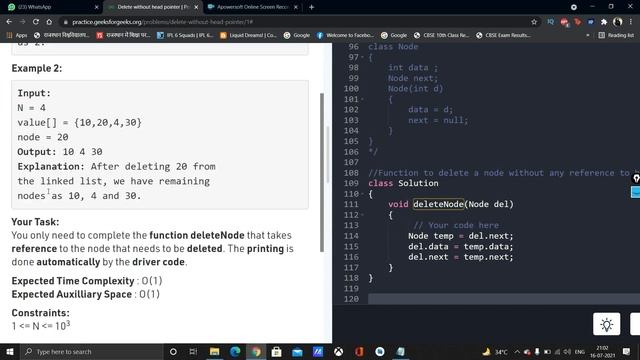Open the Office app from the taskbar
The image size is (640, 360).
click(x=359, y=351)
